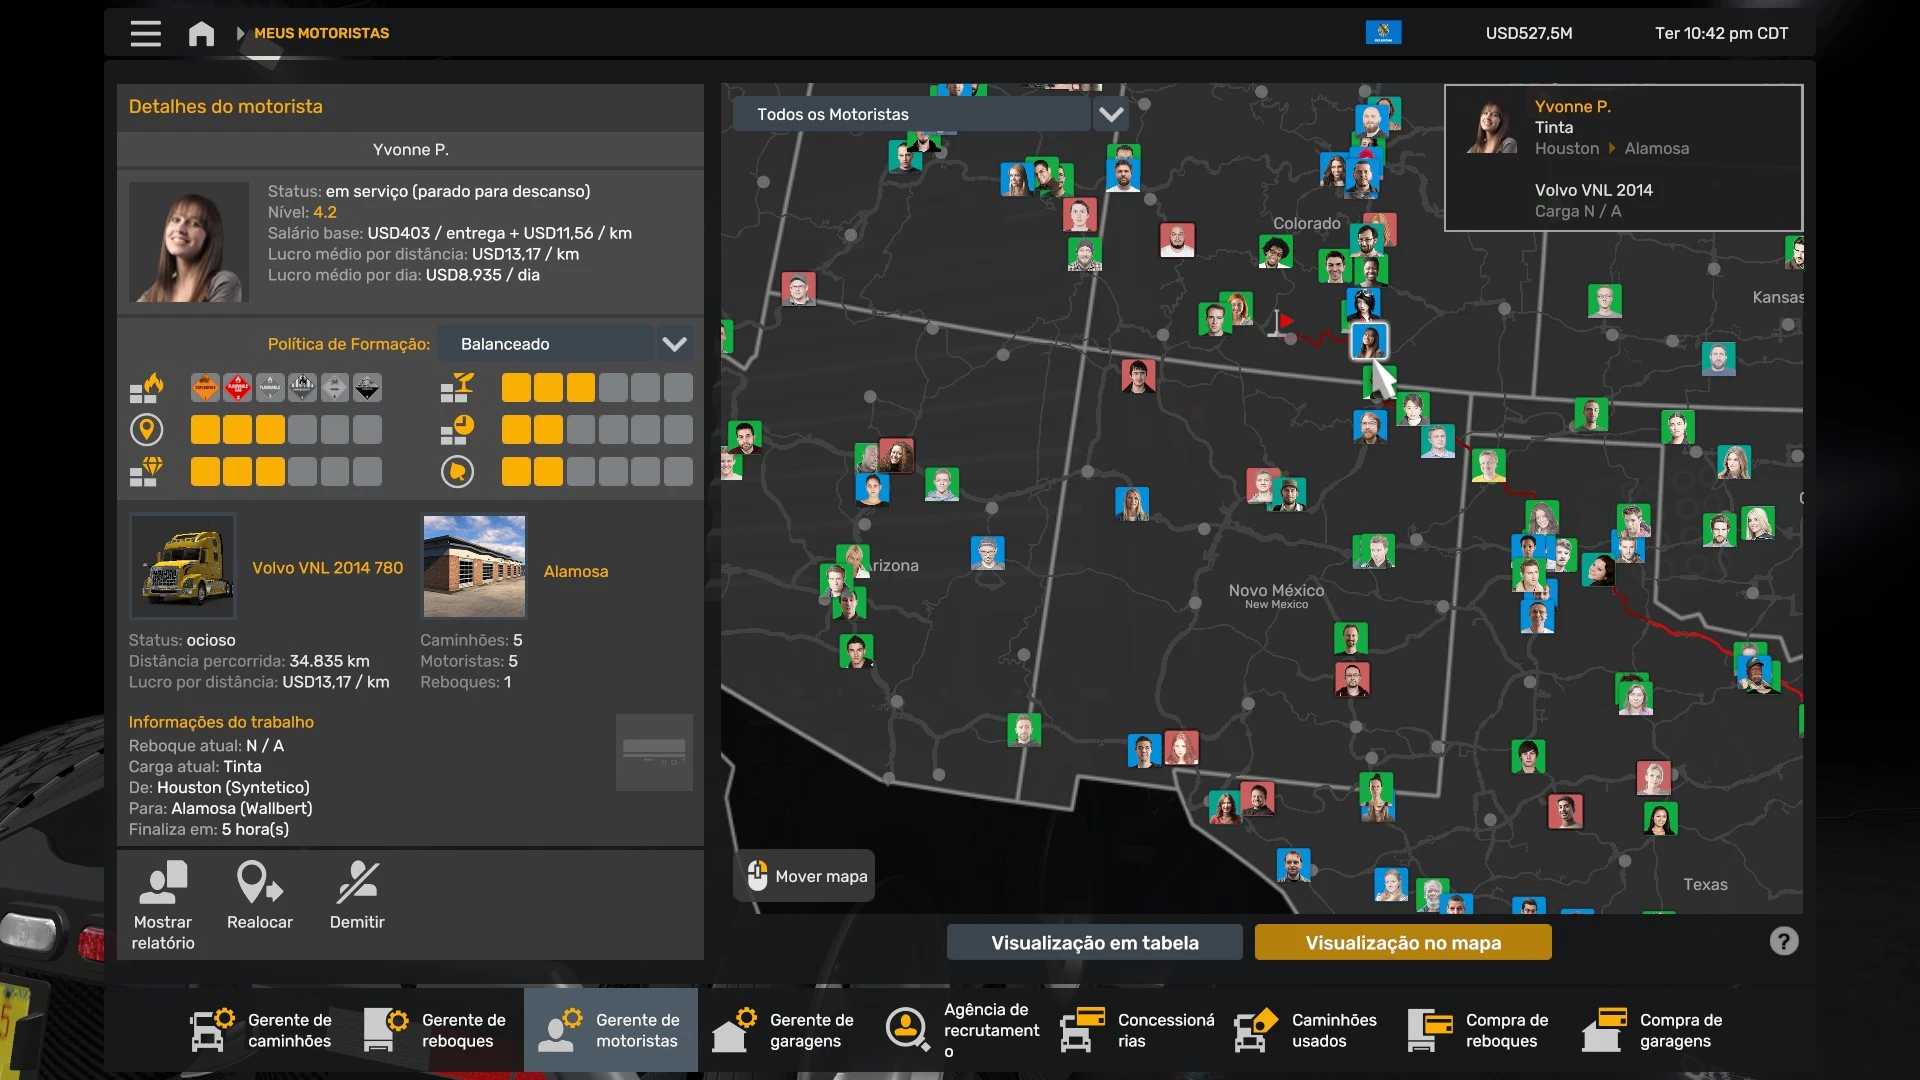Click the Alamosa garage link

click(575, 571)
